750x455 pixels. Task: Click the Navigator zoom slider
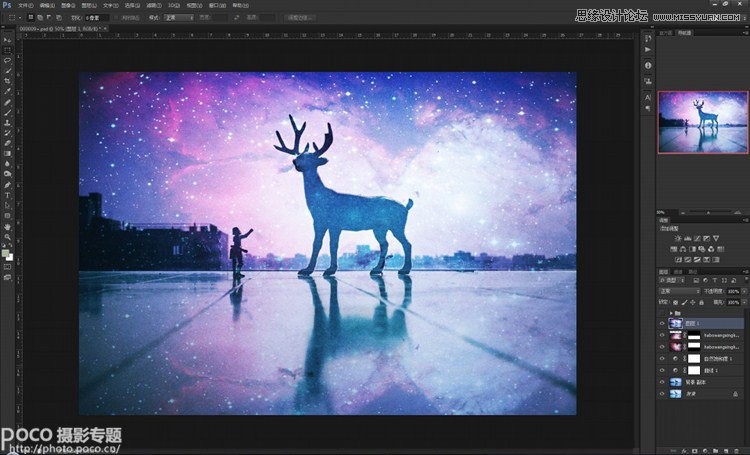coord(708,212)
